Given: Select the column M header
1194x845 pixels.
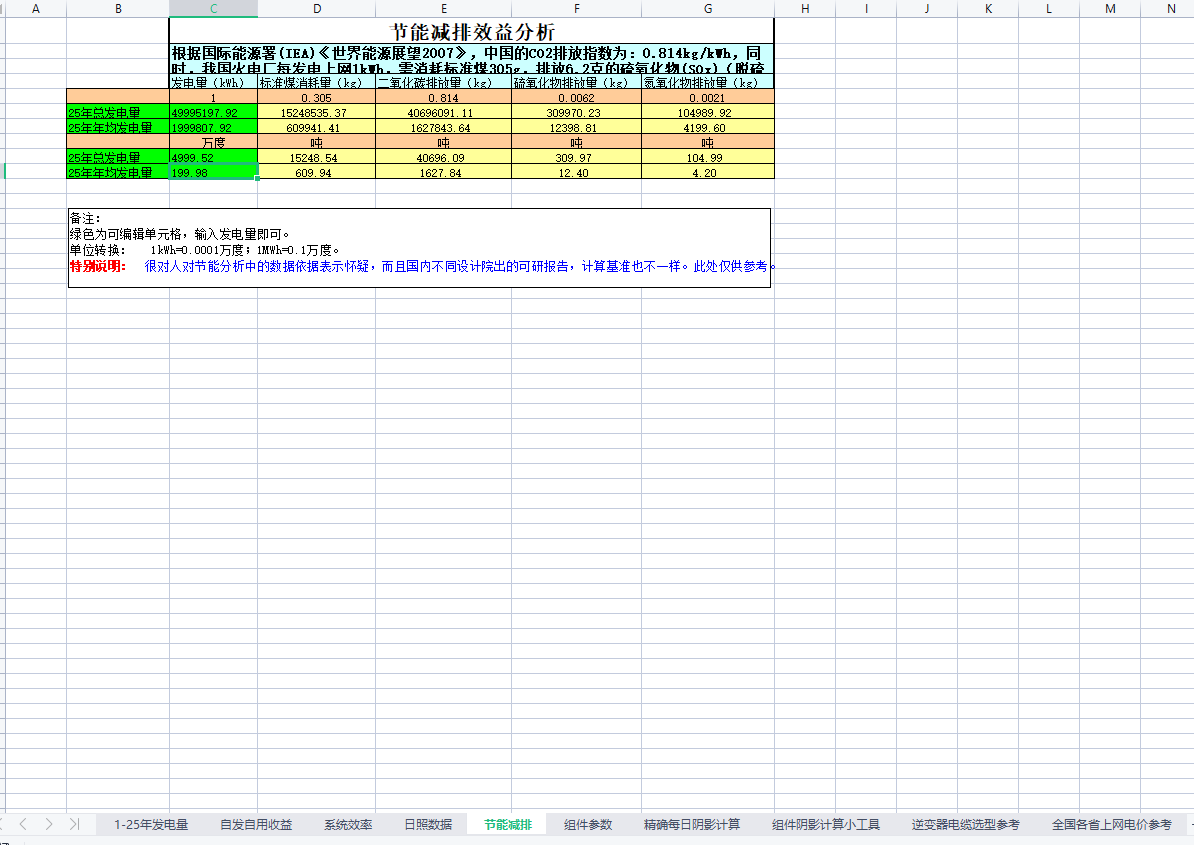Looking at the screenshot, I should [1110, 8].
